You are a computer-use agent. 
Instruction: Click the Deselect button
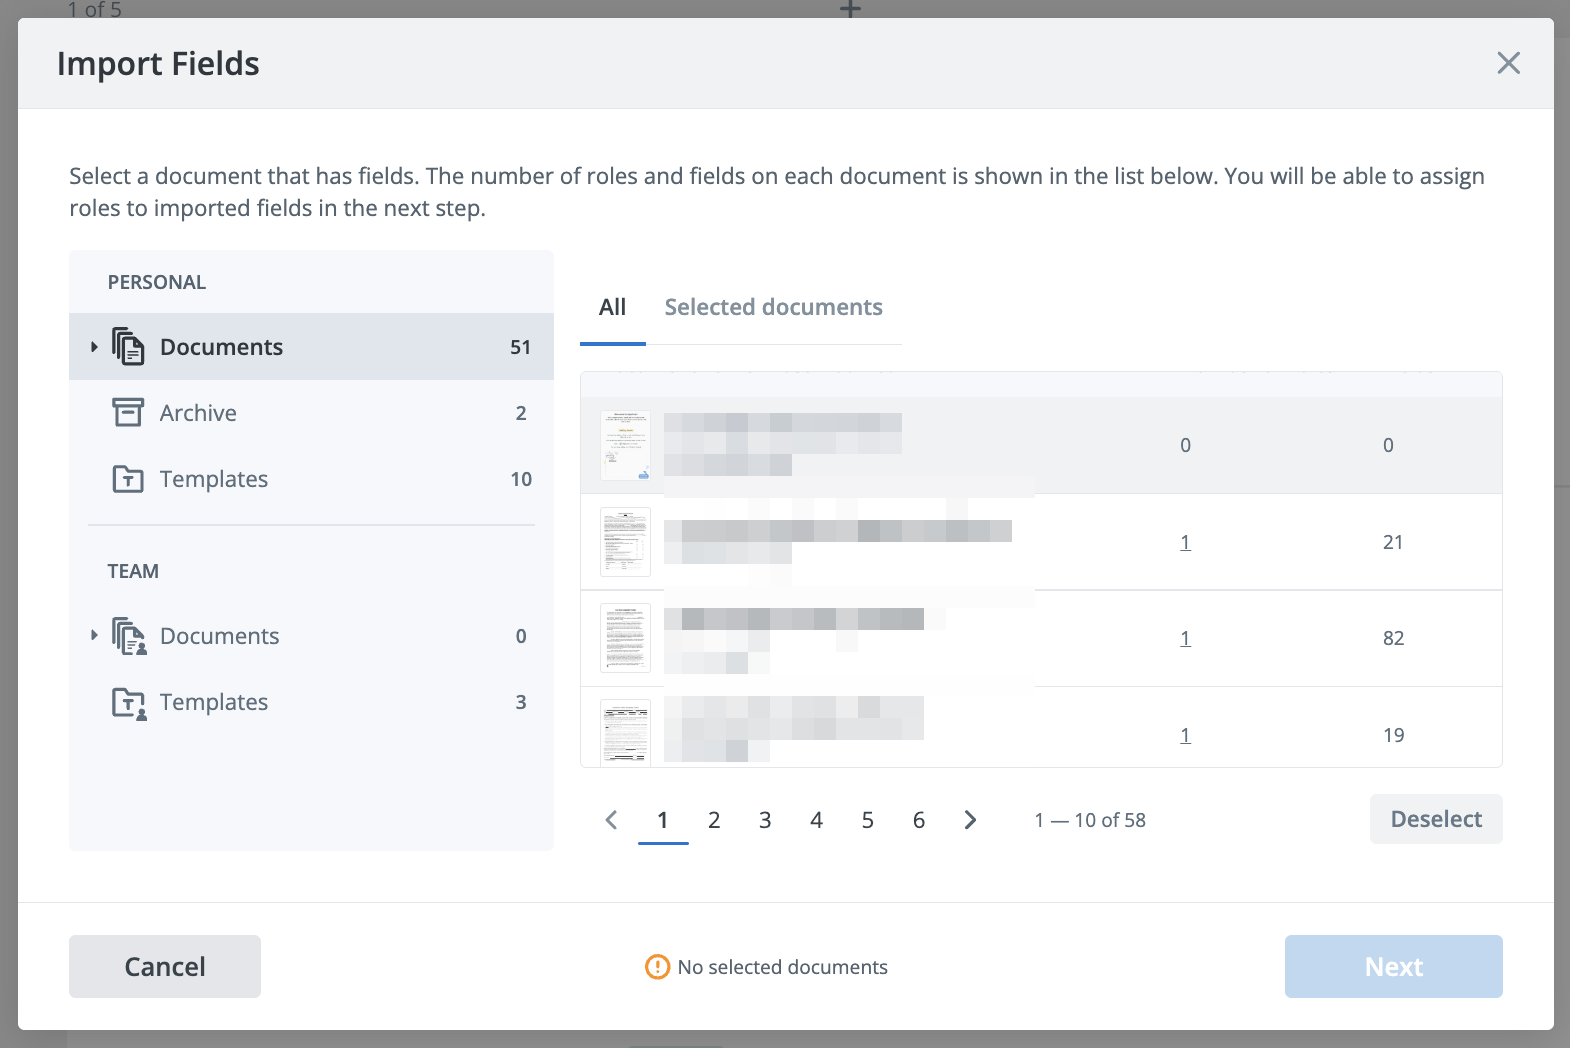click(x=1435, y=819)
